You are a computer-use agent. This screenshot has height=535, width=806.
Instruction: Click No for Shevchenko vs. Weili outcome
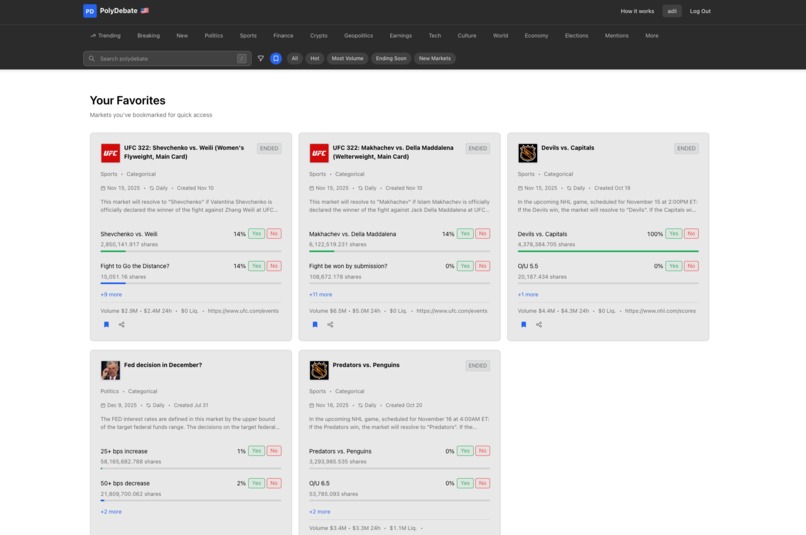(274, 234)
